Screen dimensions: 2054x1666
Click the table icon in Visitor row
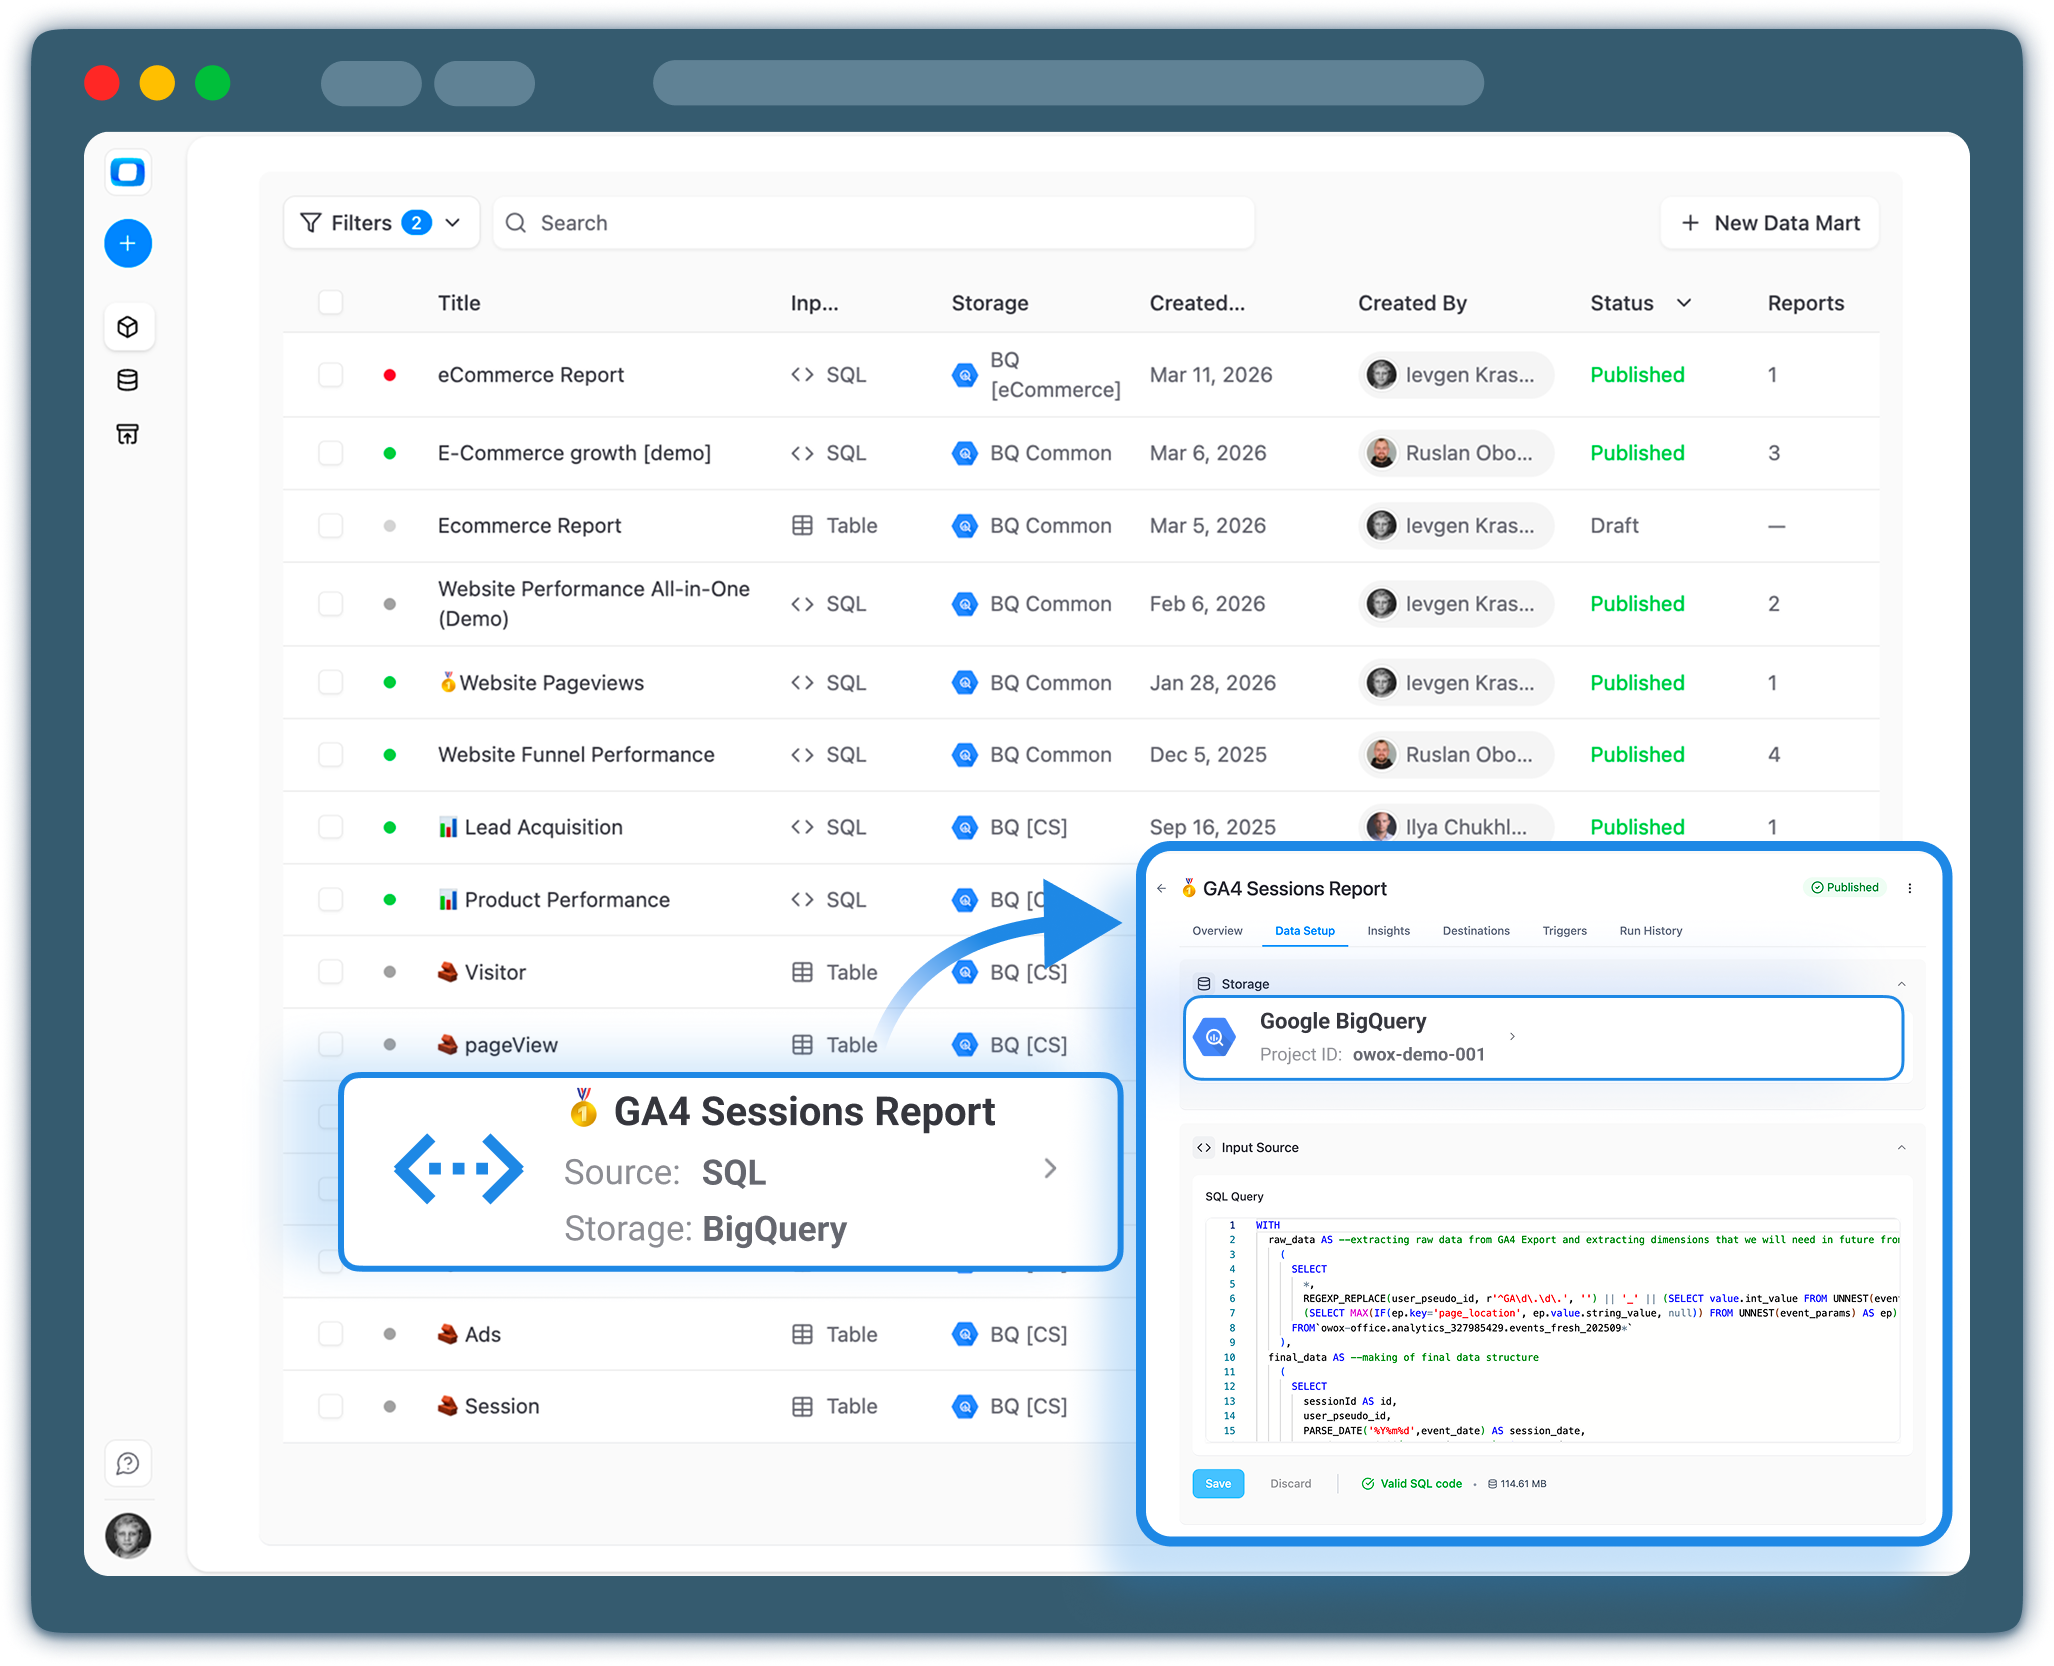pyautogui.click(x=802, y=972)
